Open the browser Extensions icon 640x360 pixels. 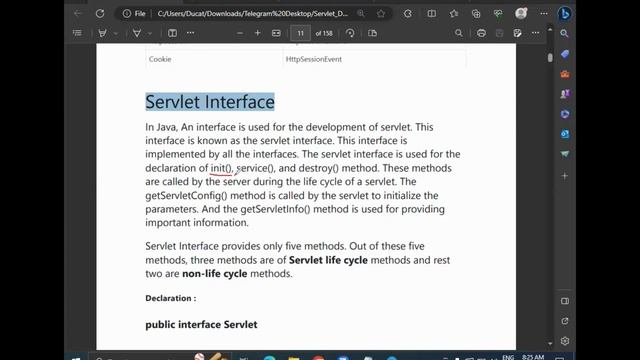pos(408,13)
